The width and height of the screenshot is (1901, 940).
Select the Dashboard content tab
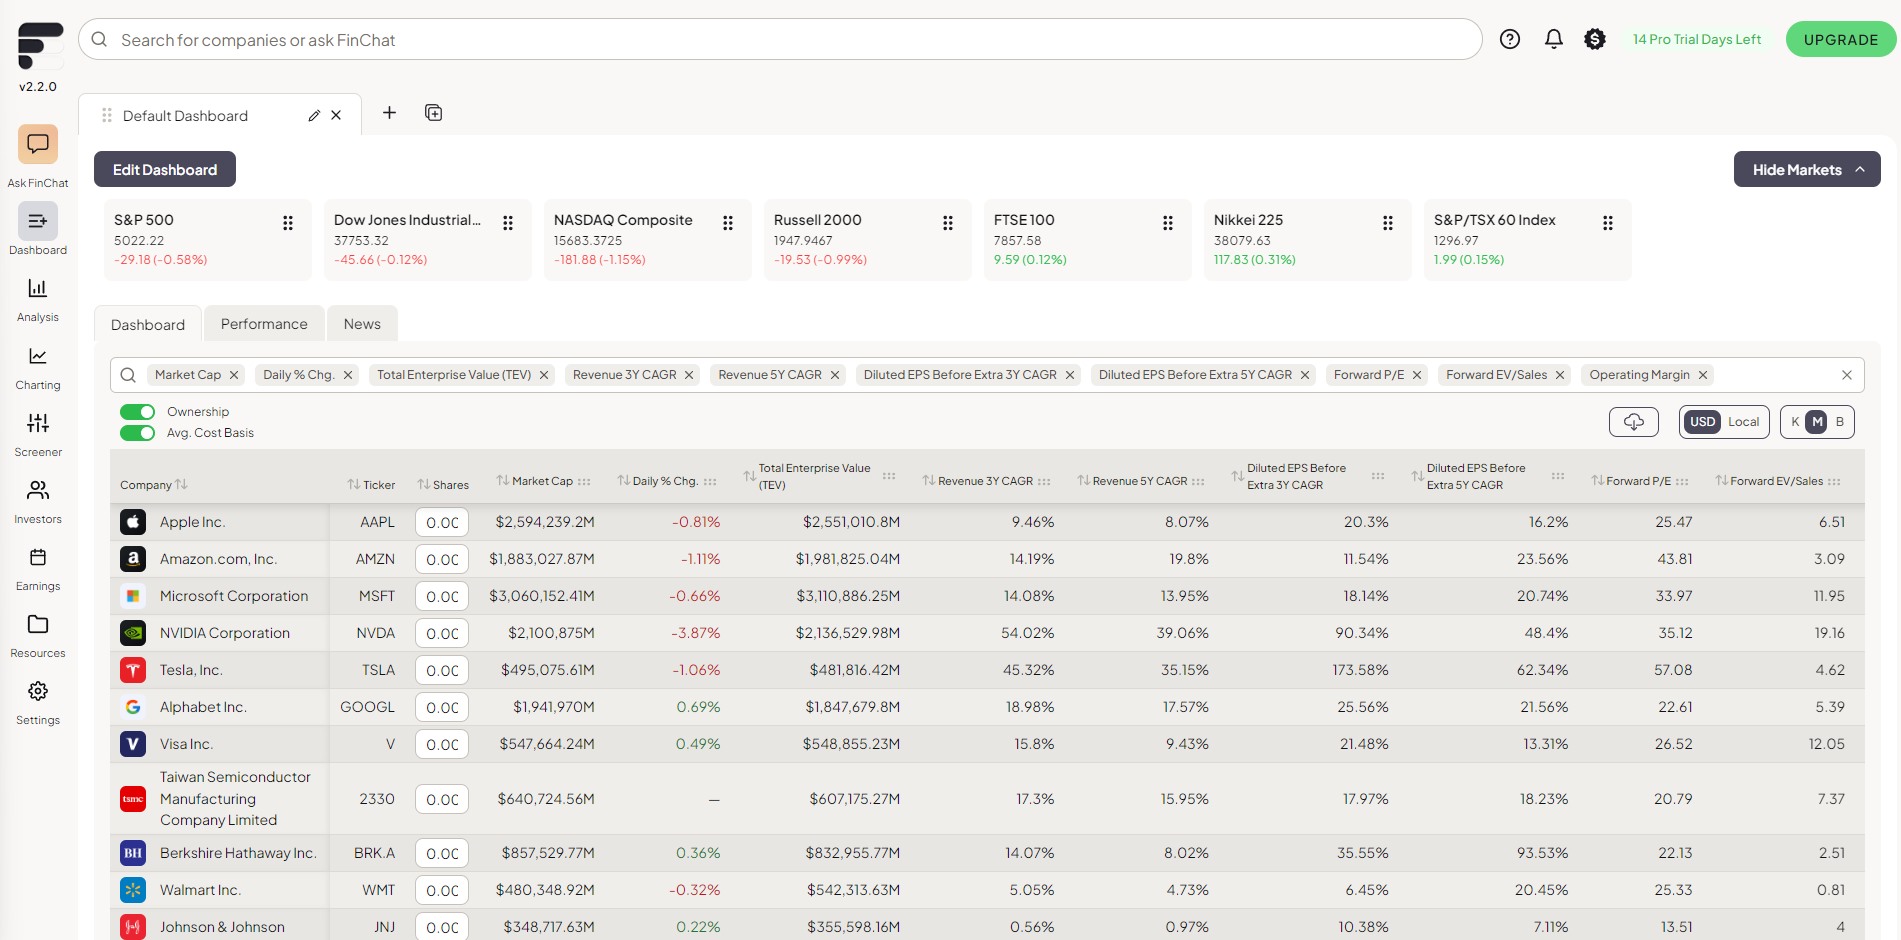pyautogui.click(x=148, y=325)
